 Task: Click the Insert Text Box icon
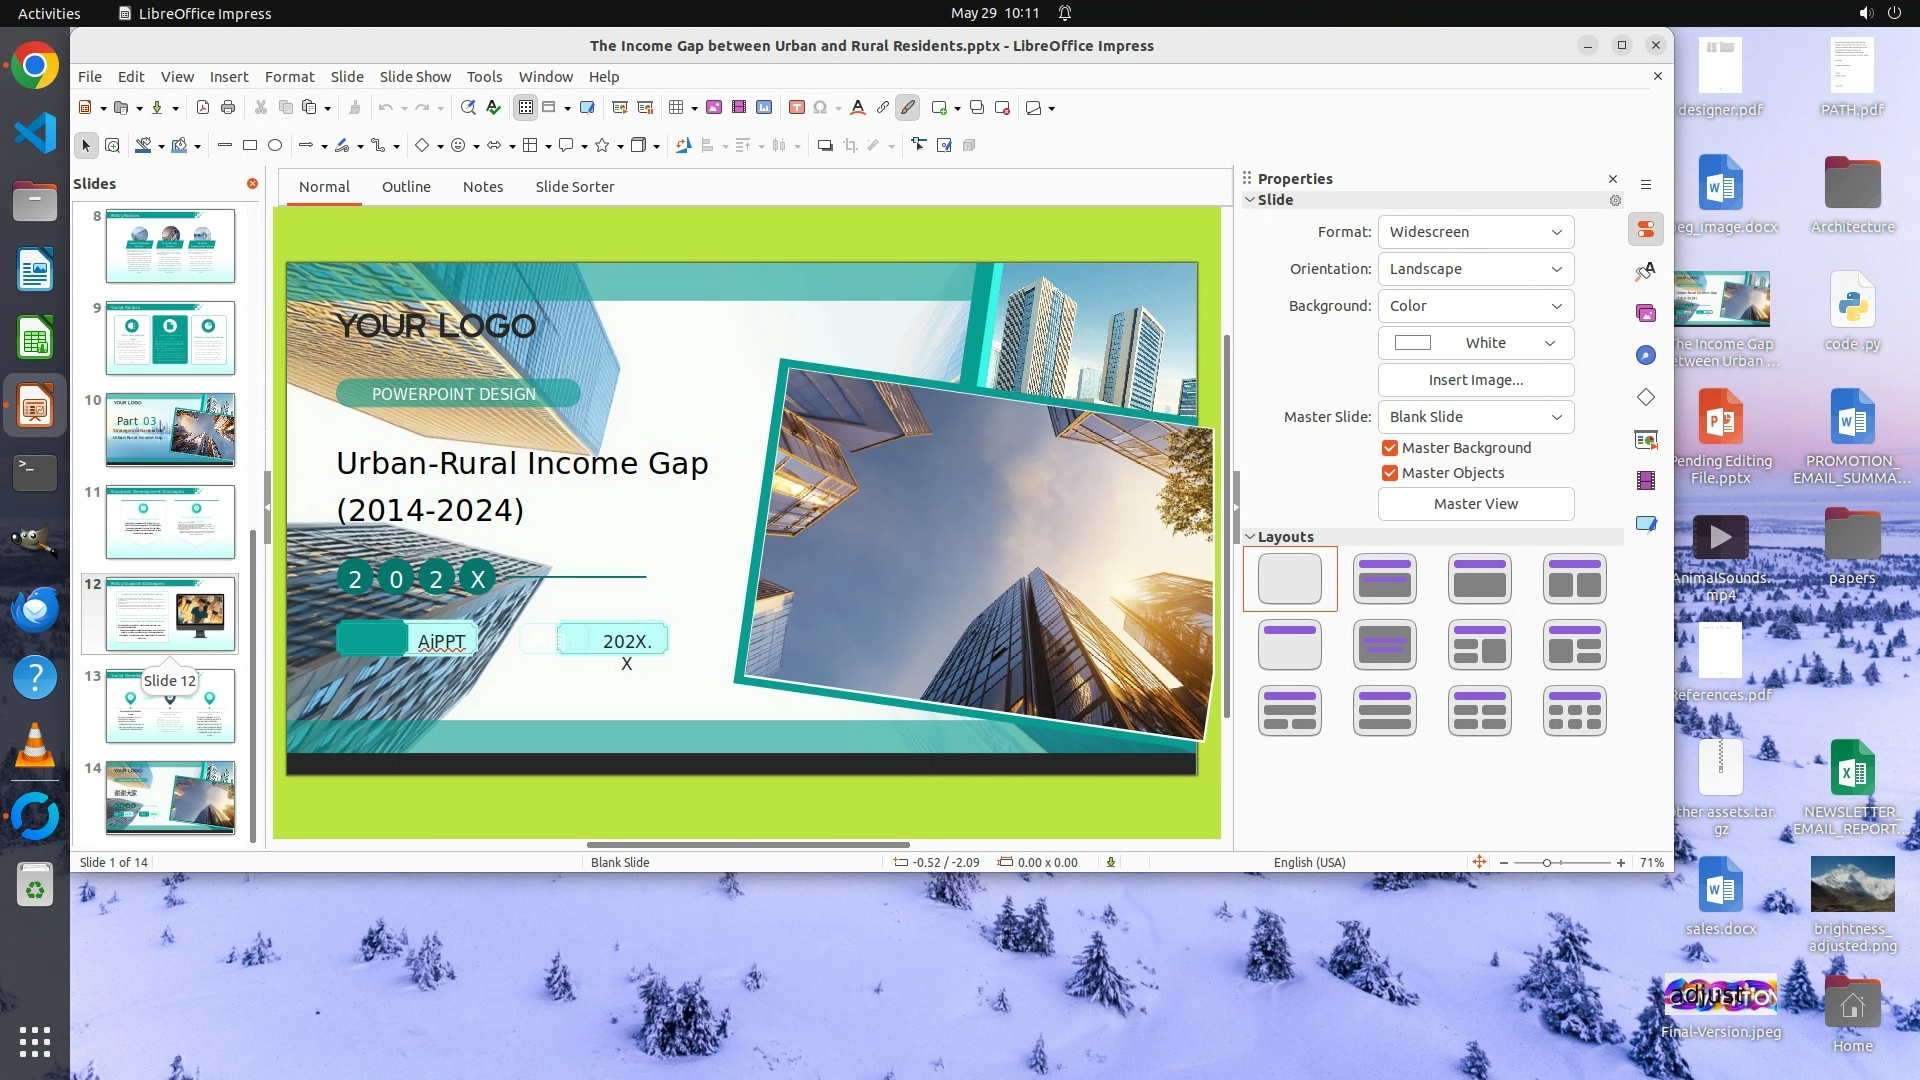click(x=797, y=108)
